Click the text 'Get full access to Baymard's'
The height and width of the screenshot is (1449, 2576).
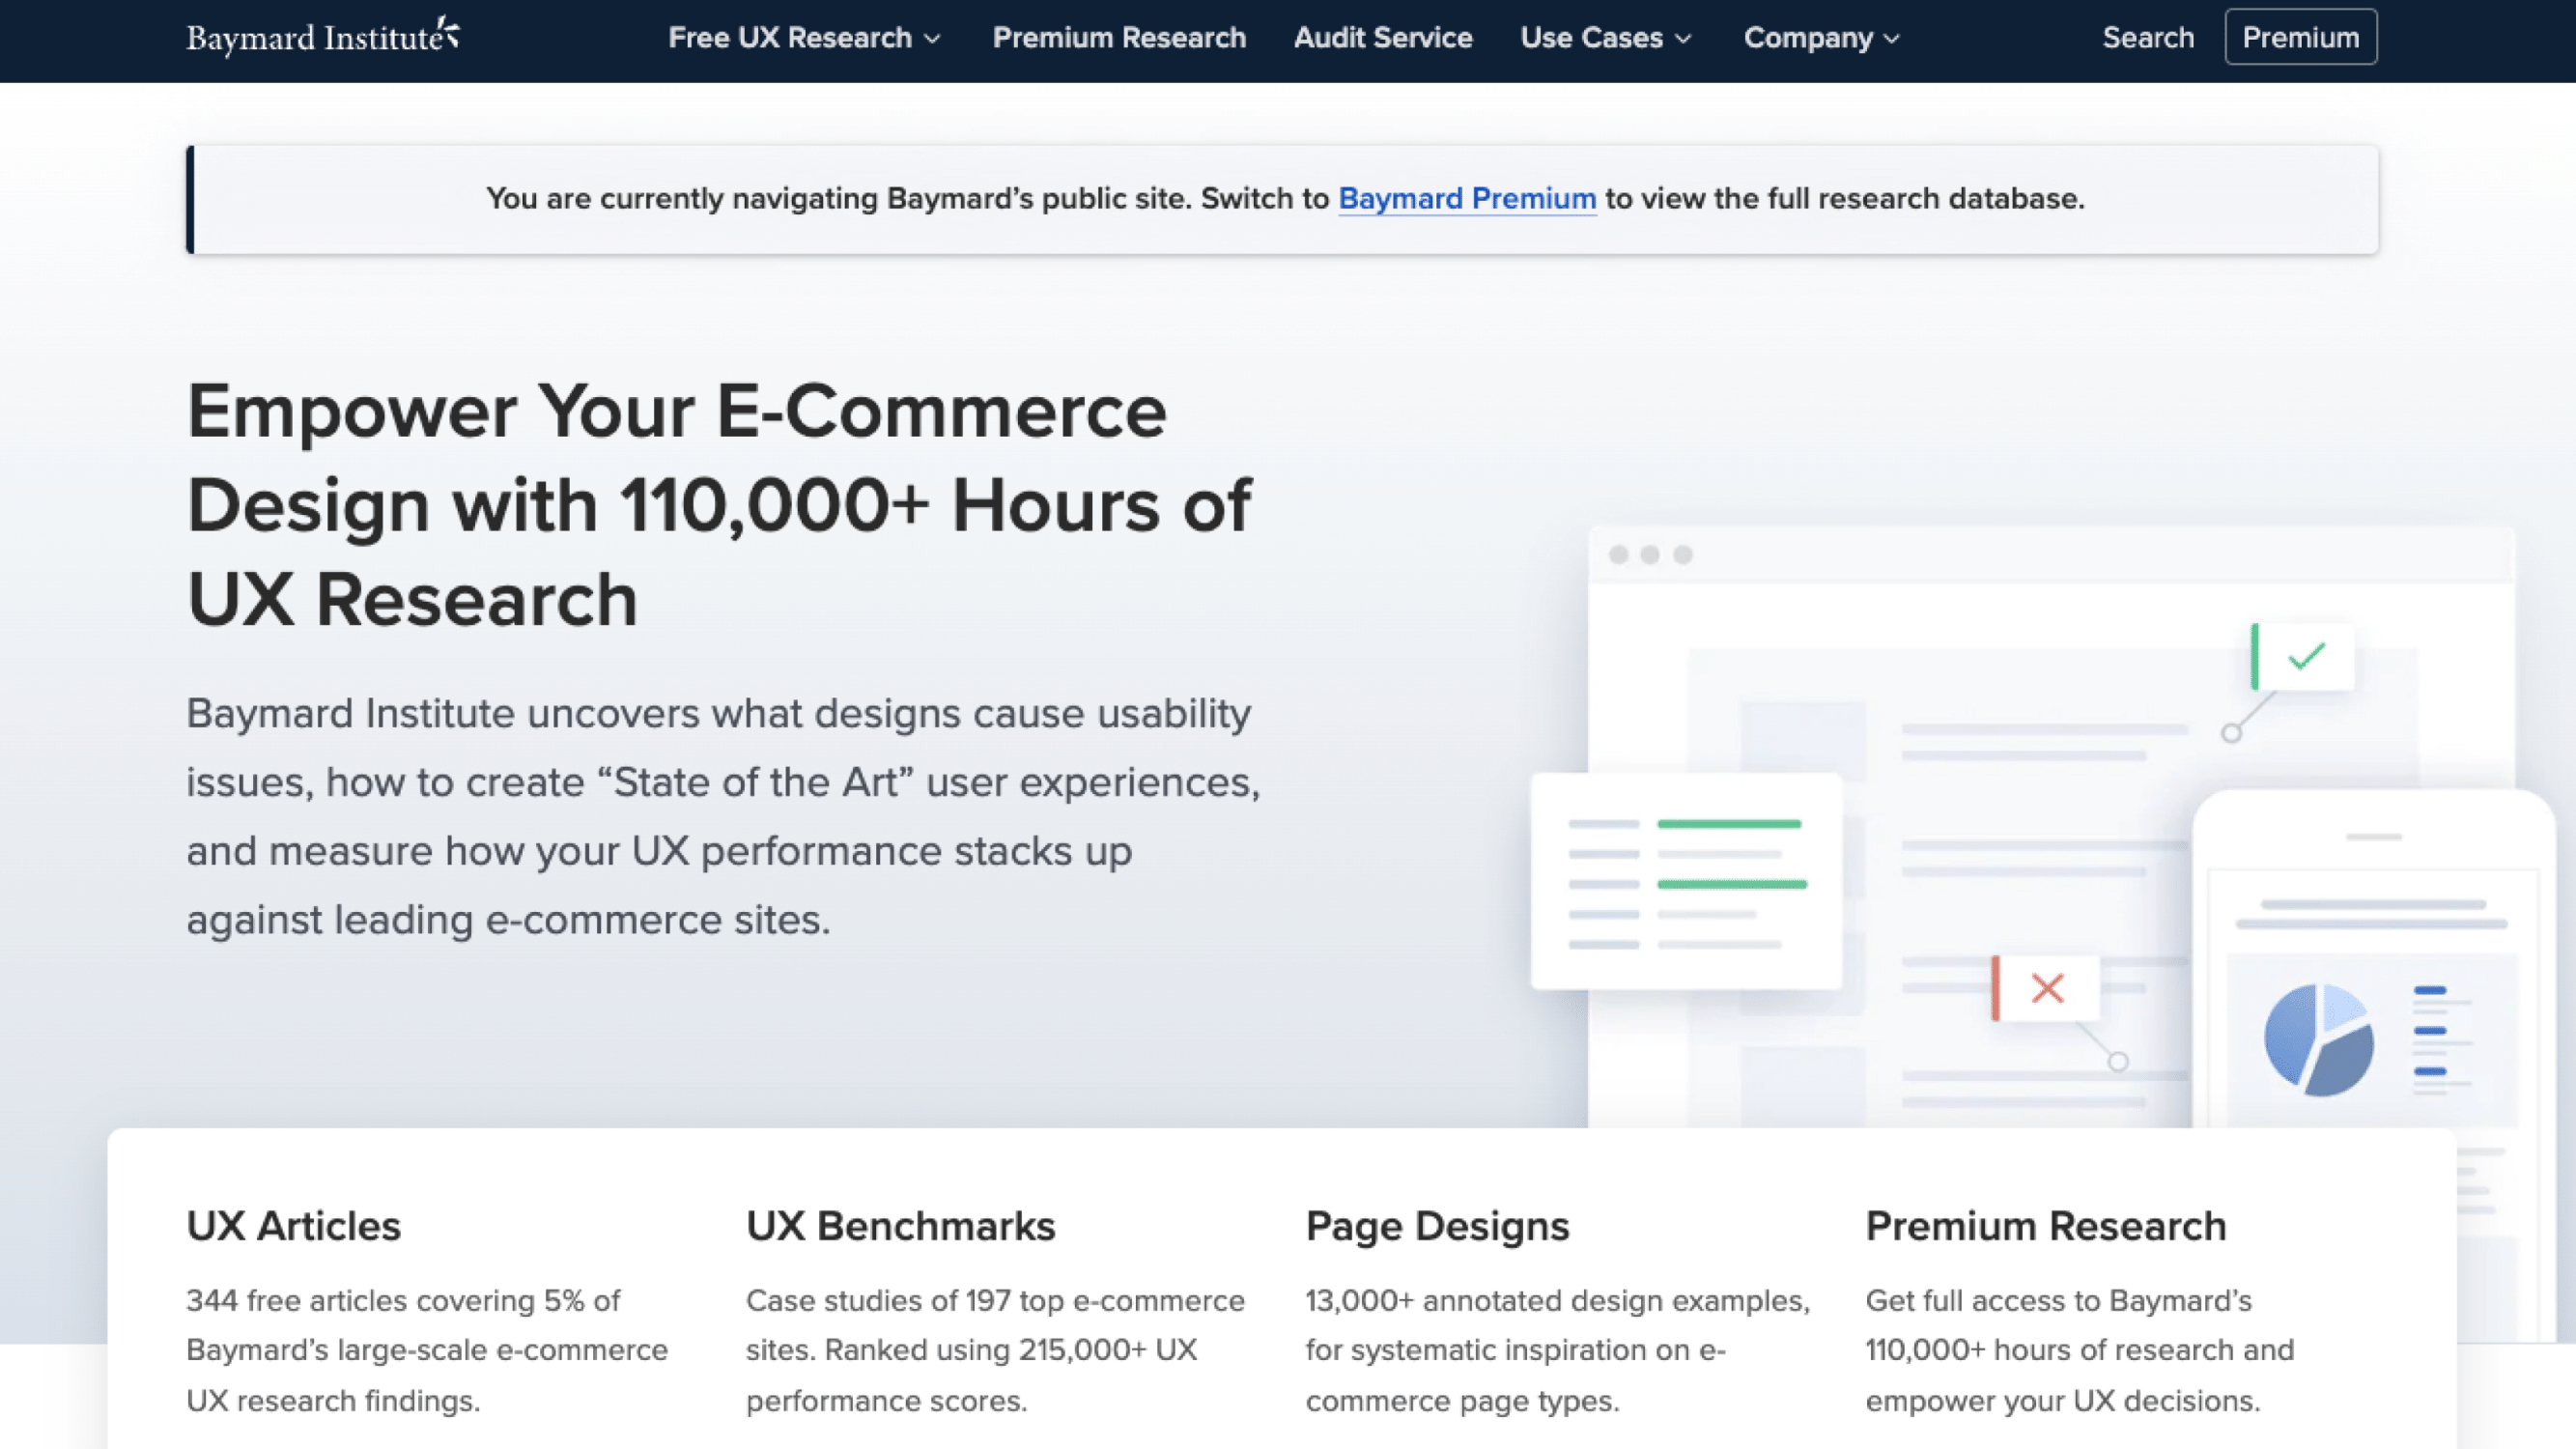pos(2058,1301)
